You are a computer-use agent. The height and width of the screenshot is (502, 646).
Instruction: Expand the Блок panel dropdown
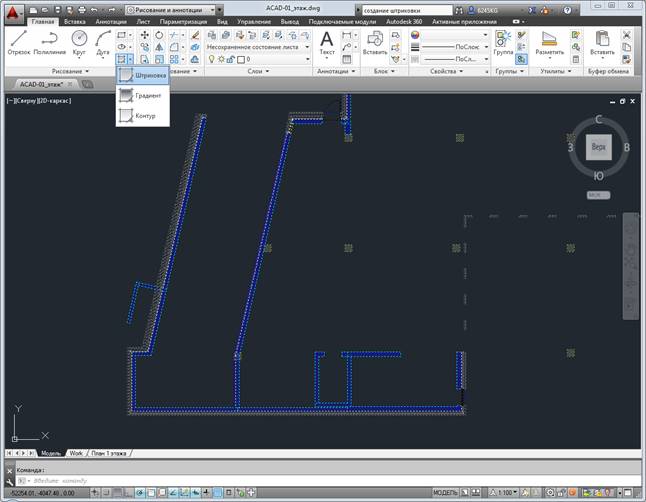pyautogui.click(x=384, y=71)
